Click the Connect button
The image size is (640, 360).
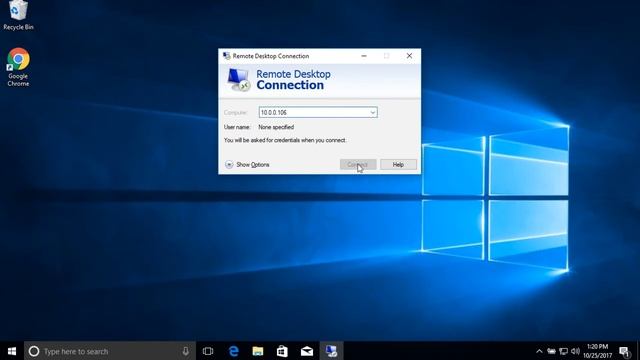pos(358,164)
